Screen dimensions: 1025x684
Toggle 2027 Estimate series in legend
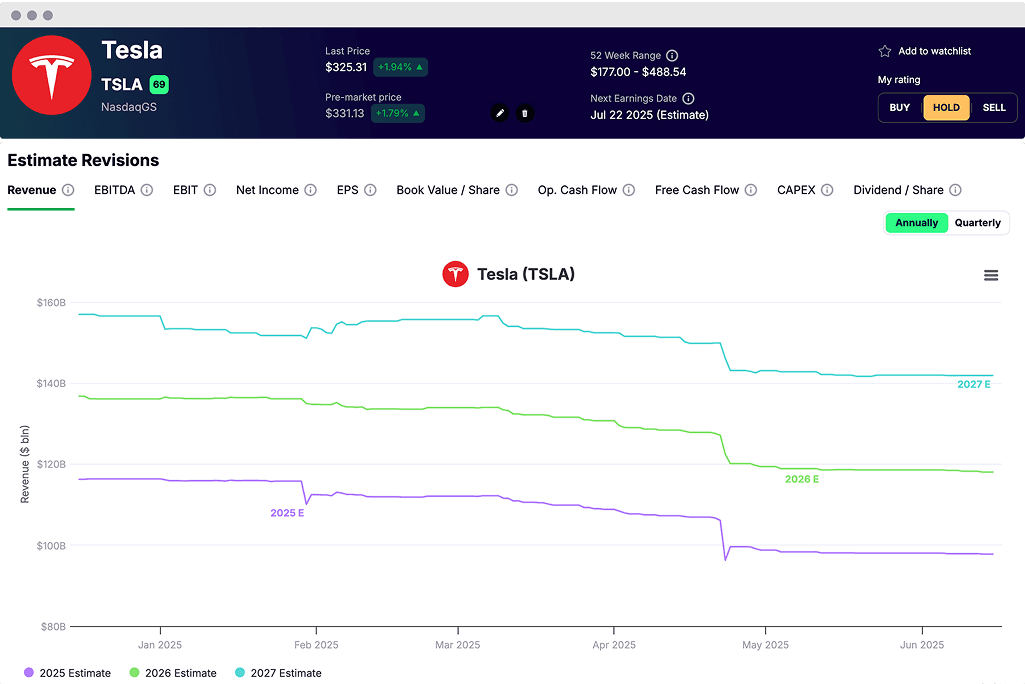[x=278, y=673]
